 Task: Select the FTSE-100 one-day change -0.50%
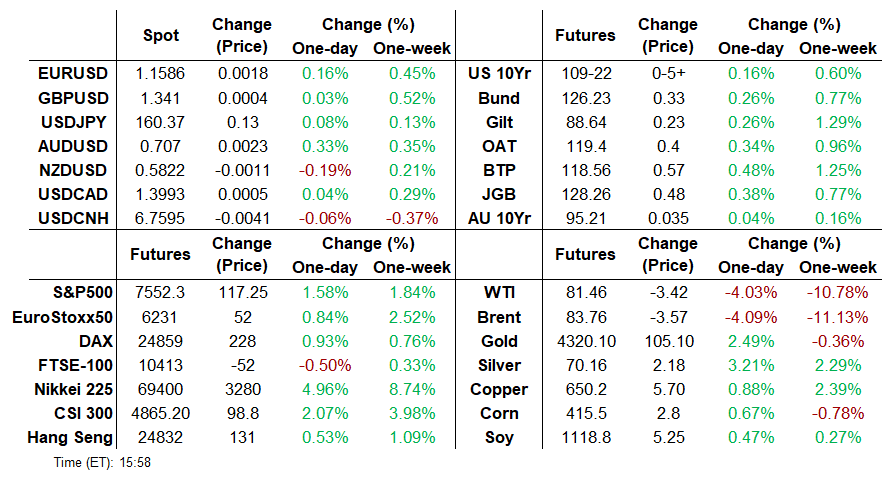(325, 365)
